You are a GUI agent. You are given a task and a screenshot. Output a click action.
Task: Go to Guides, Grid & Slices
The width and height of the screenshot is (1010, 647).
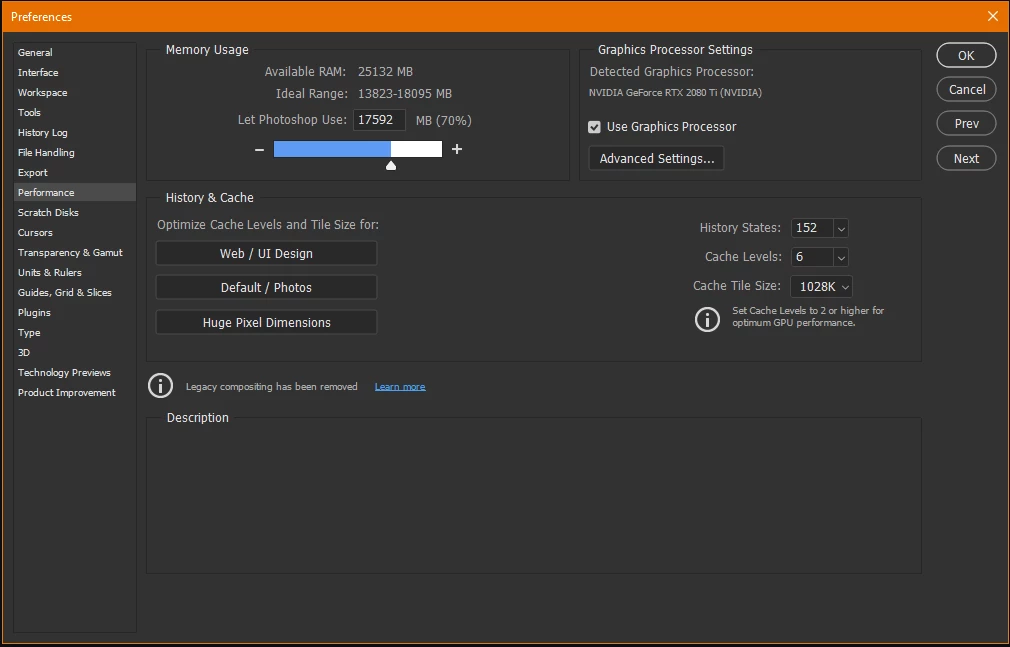[x=75, y=292]
